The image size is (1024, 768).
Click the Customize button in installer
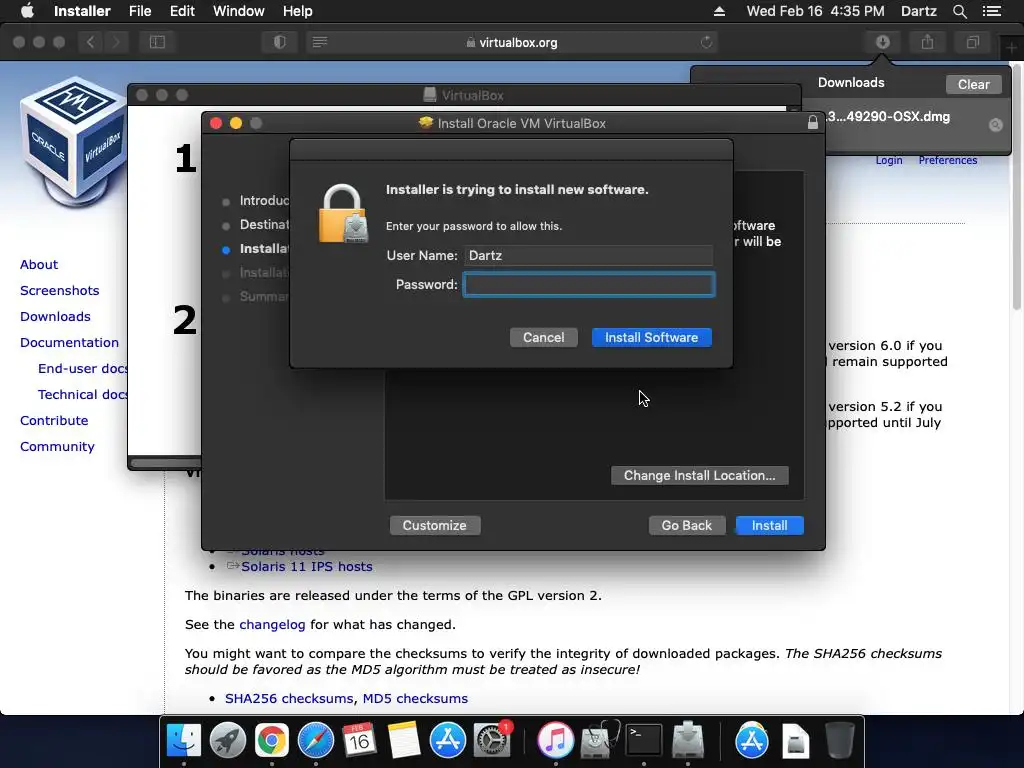435,526
